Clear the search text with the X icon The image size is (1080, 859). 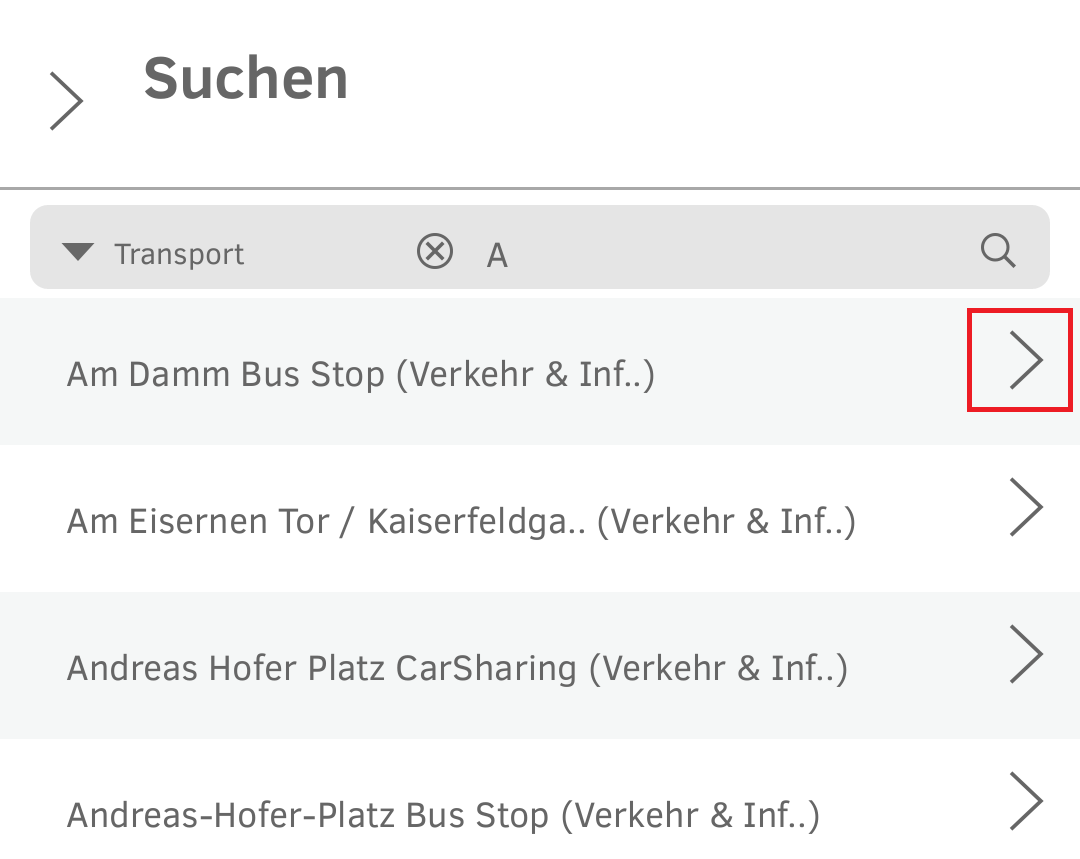point(435,252)
